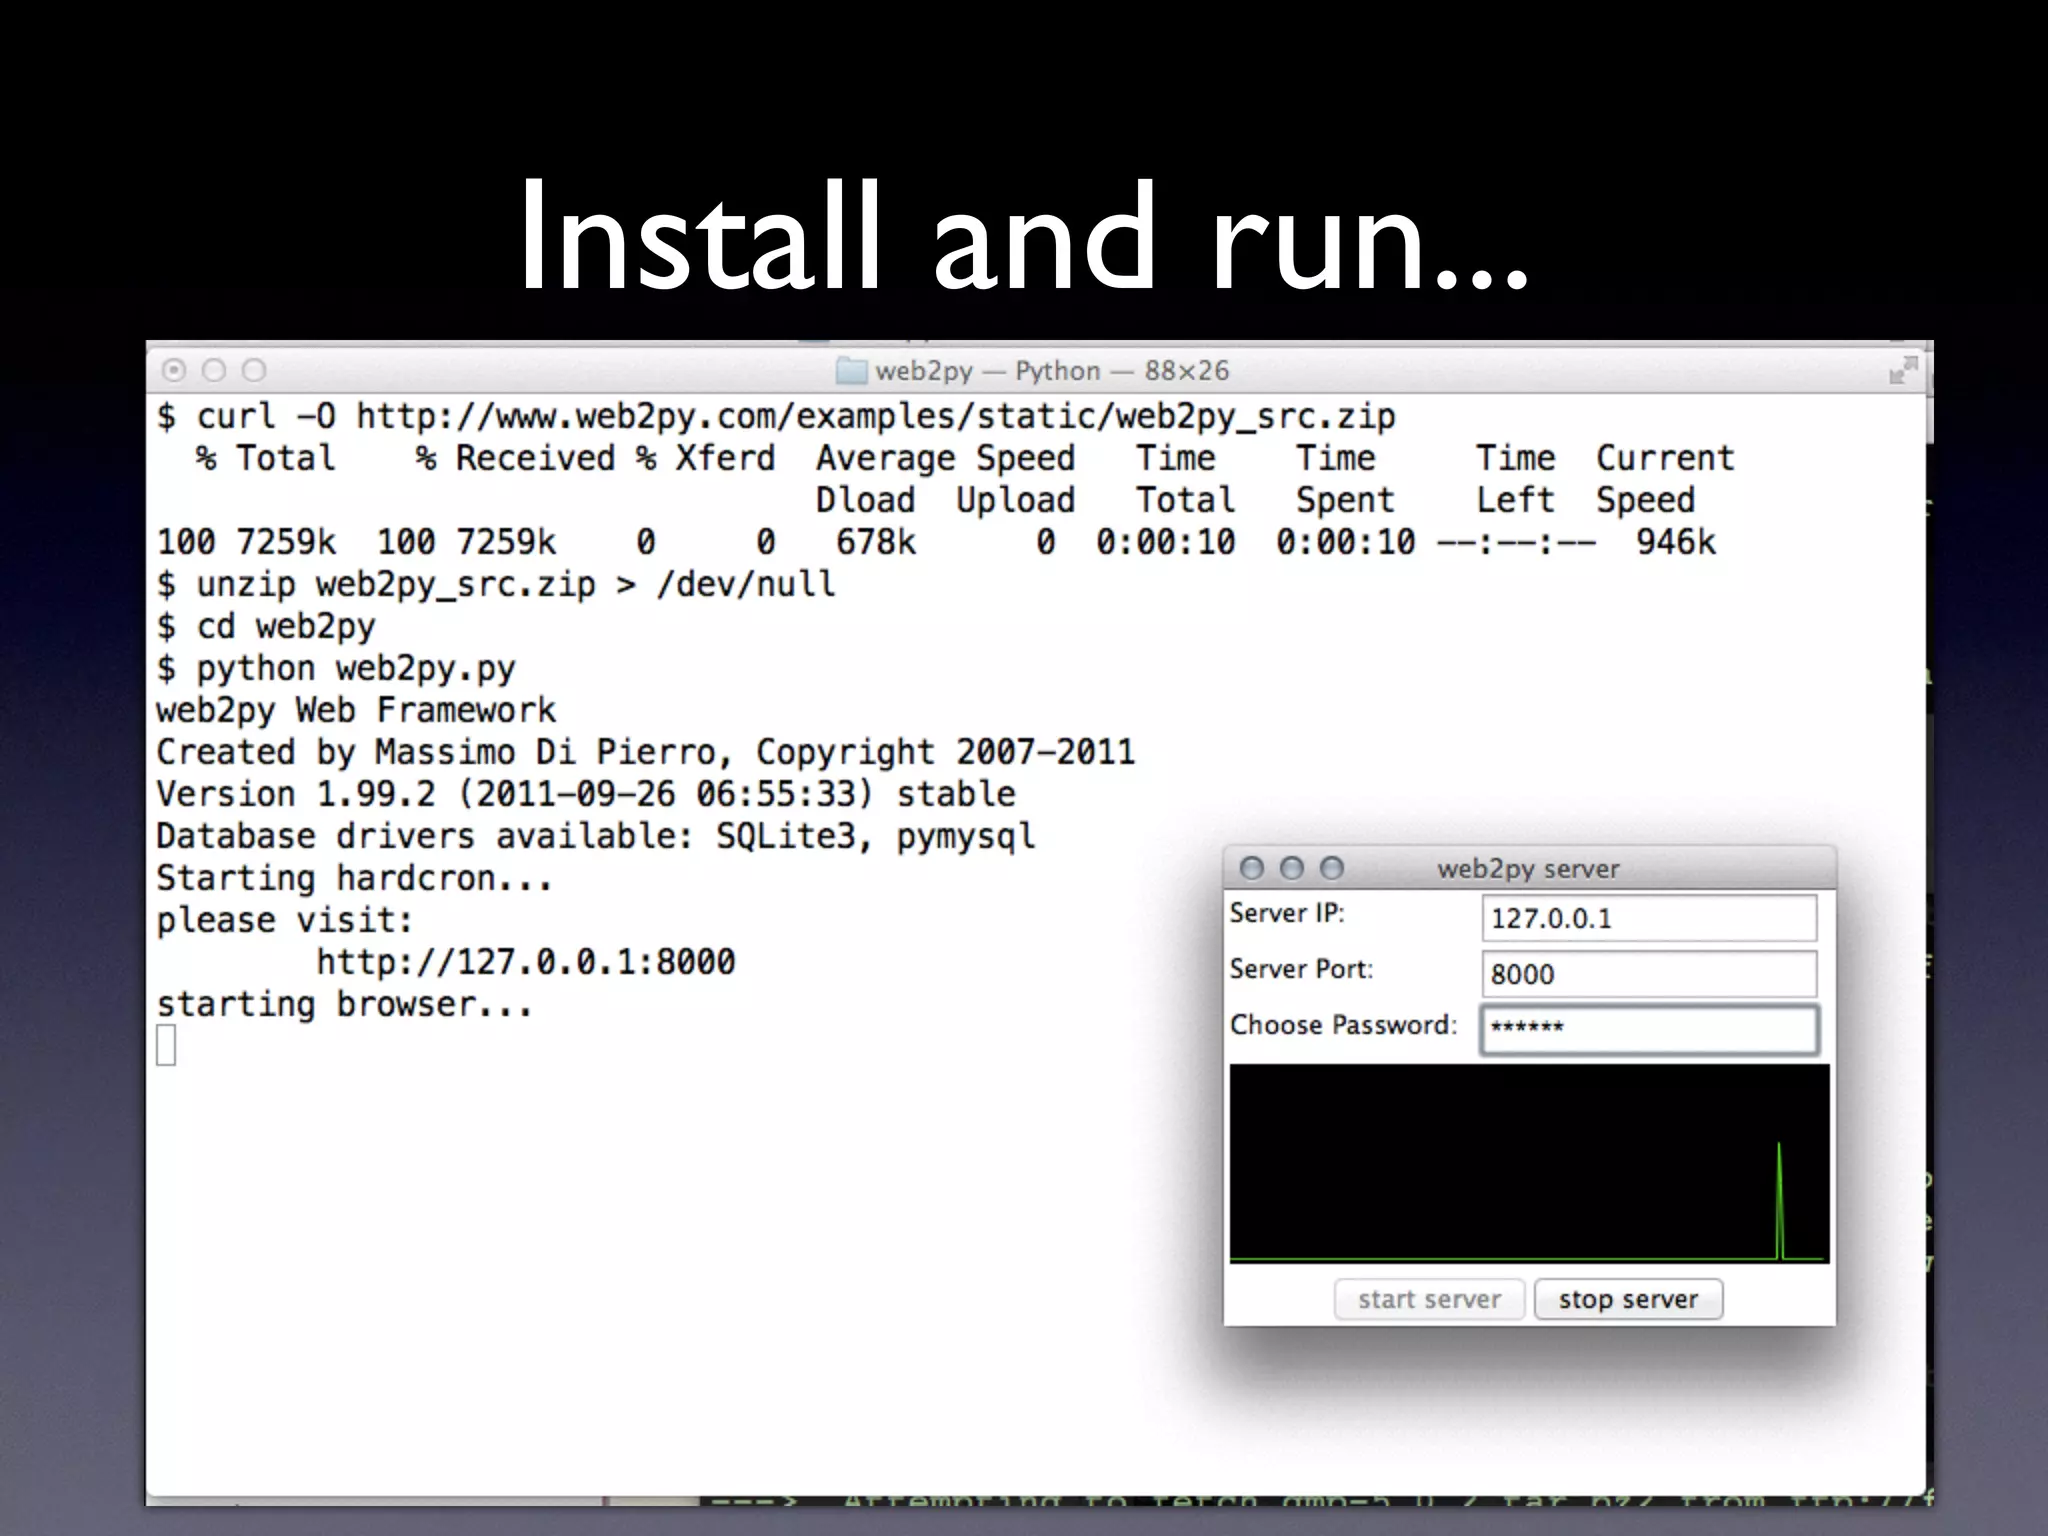Zoom the web2py server window

tap(1331, 868)
